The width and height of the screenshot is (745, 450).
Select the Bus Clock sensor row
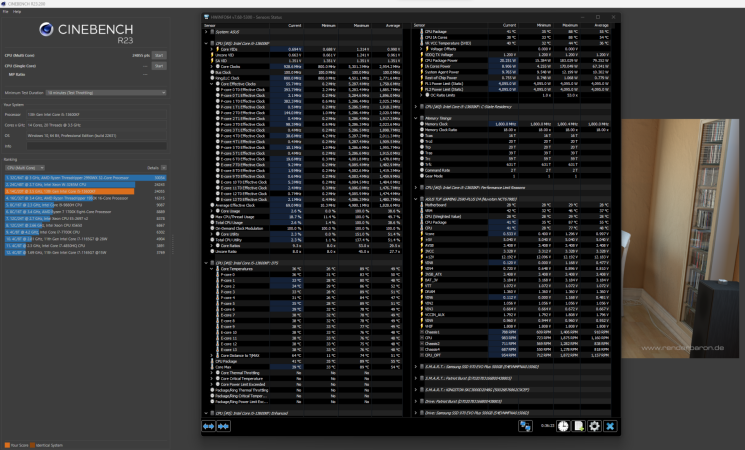pos(304,72)
